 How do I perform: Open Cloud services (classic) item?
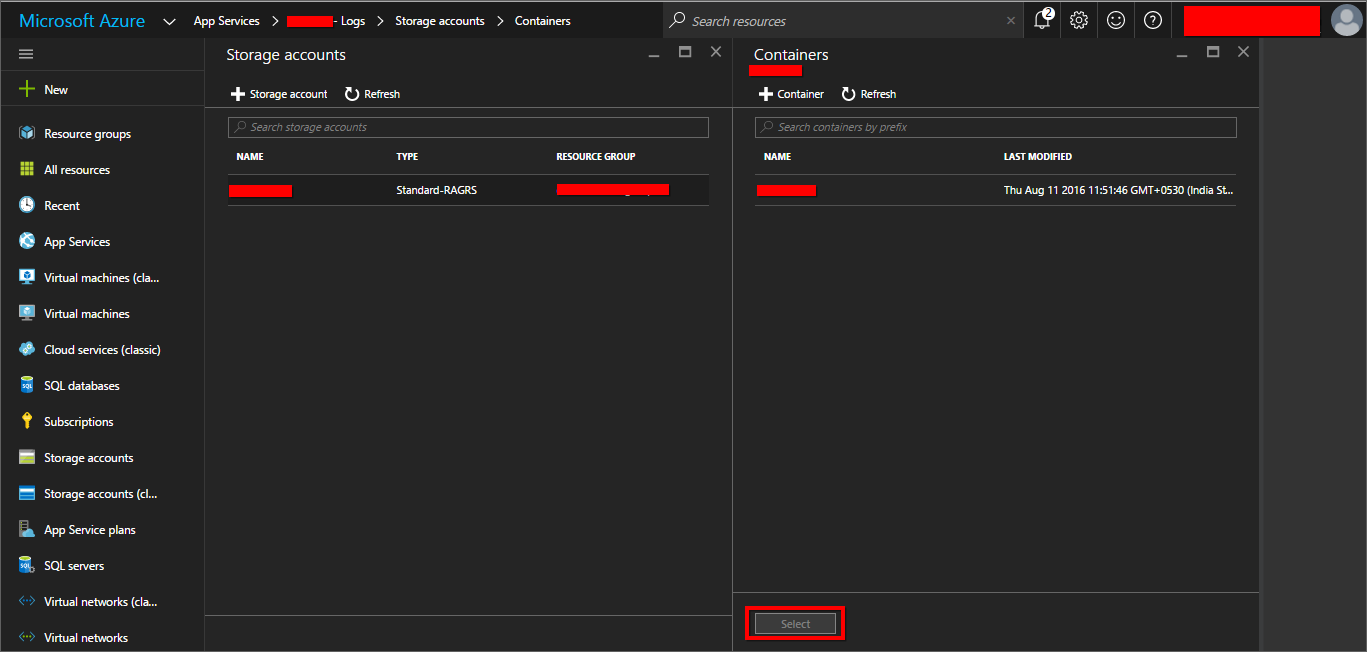pos(102,350)
